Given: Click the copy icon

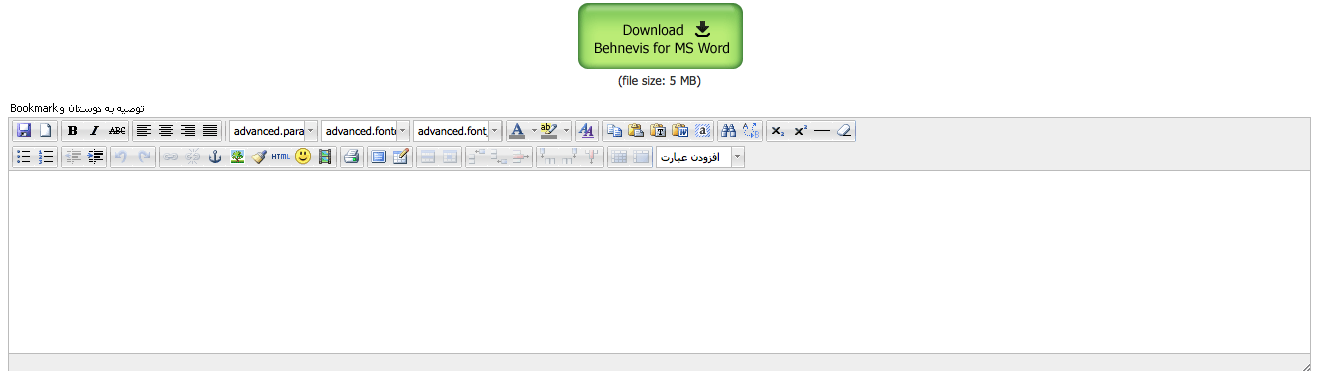Looking at the screenshot, I should [615, 131].
